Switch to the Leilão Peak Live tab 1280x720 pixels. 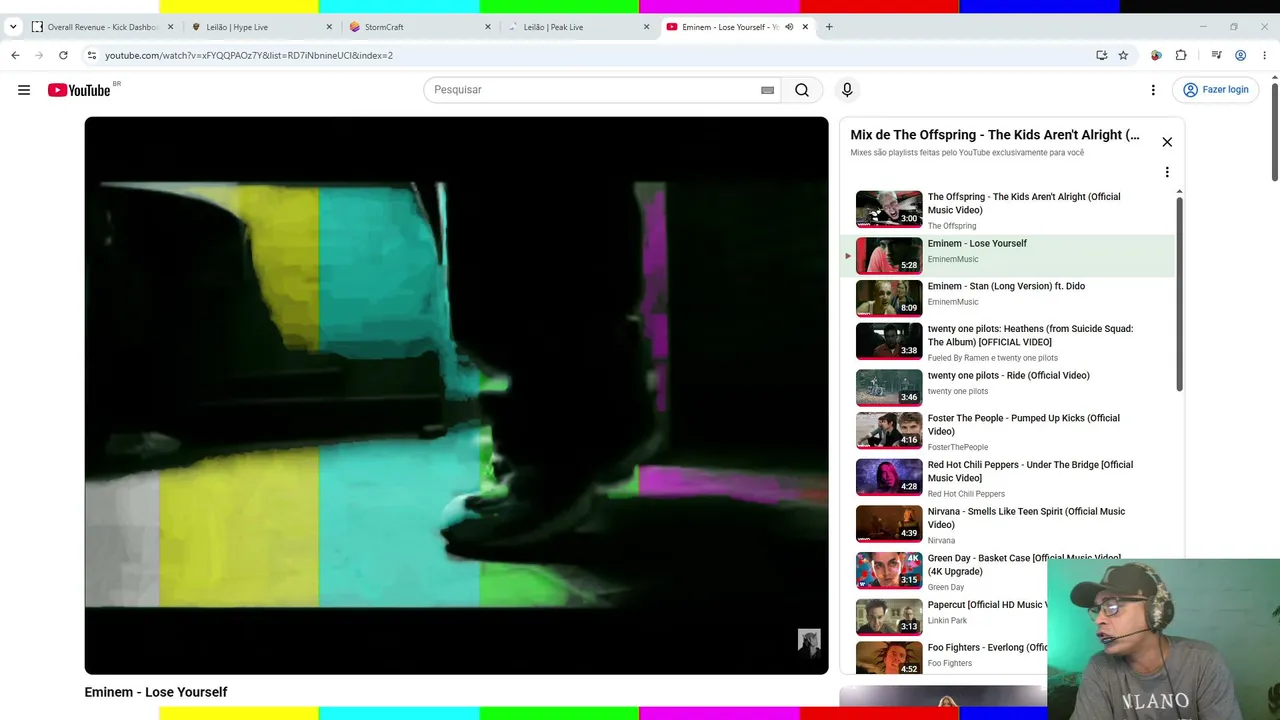point(579,27)
